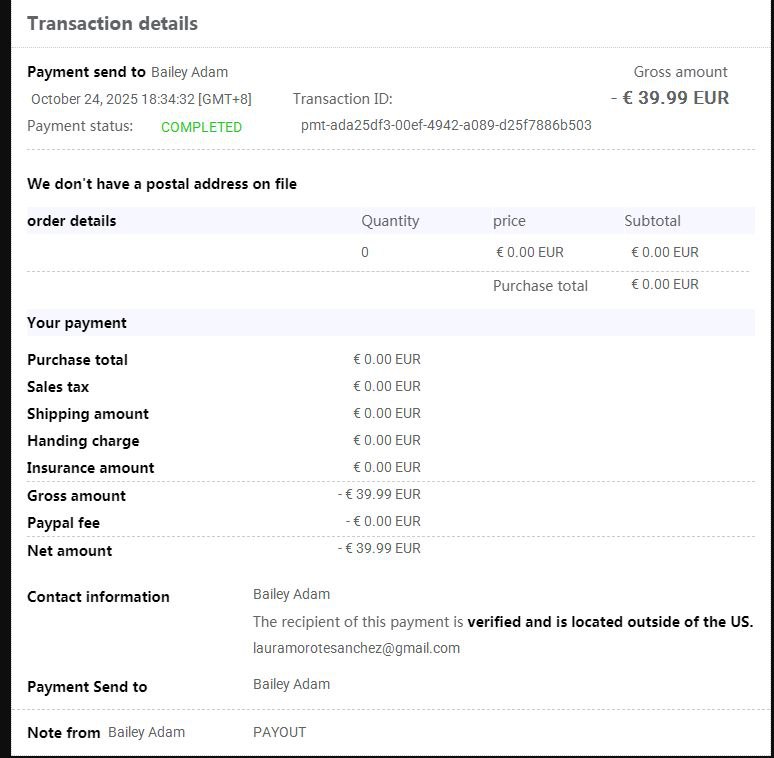
Task: Click the "verified and is located outside" text
Action: pyautogui.click(x=609, y=622)
